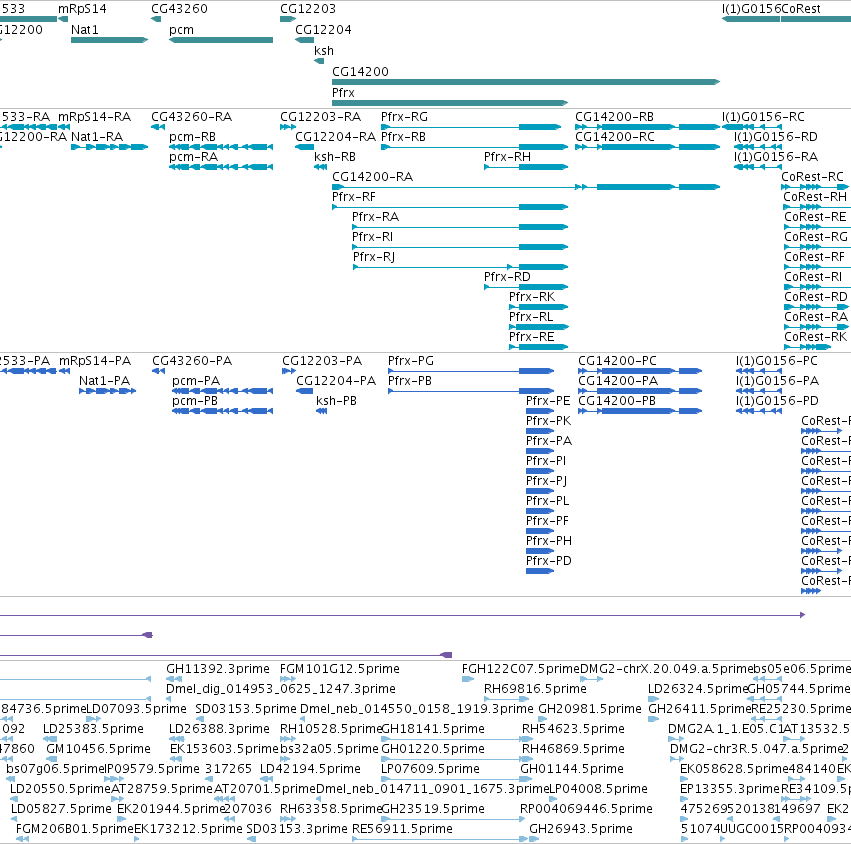Viewport: 851px width, 844px height.
Task: Select transcript label CoRest-RC
Action: 813,177
